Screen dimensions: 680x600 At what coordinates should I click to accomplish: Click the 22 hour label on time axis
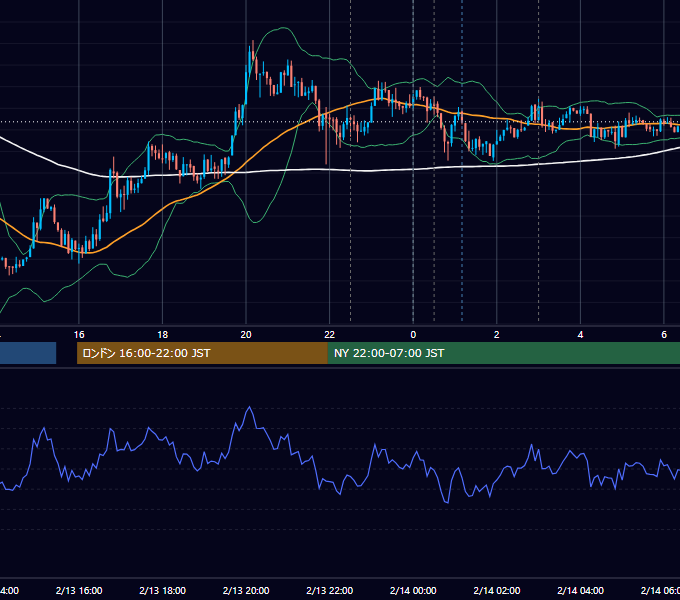pos(330,335)
